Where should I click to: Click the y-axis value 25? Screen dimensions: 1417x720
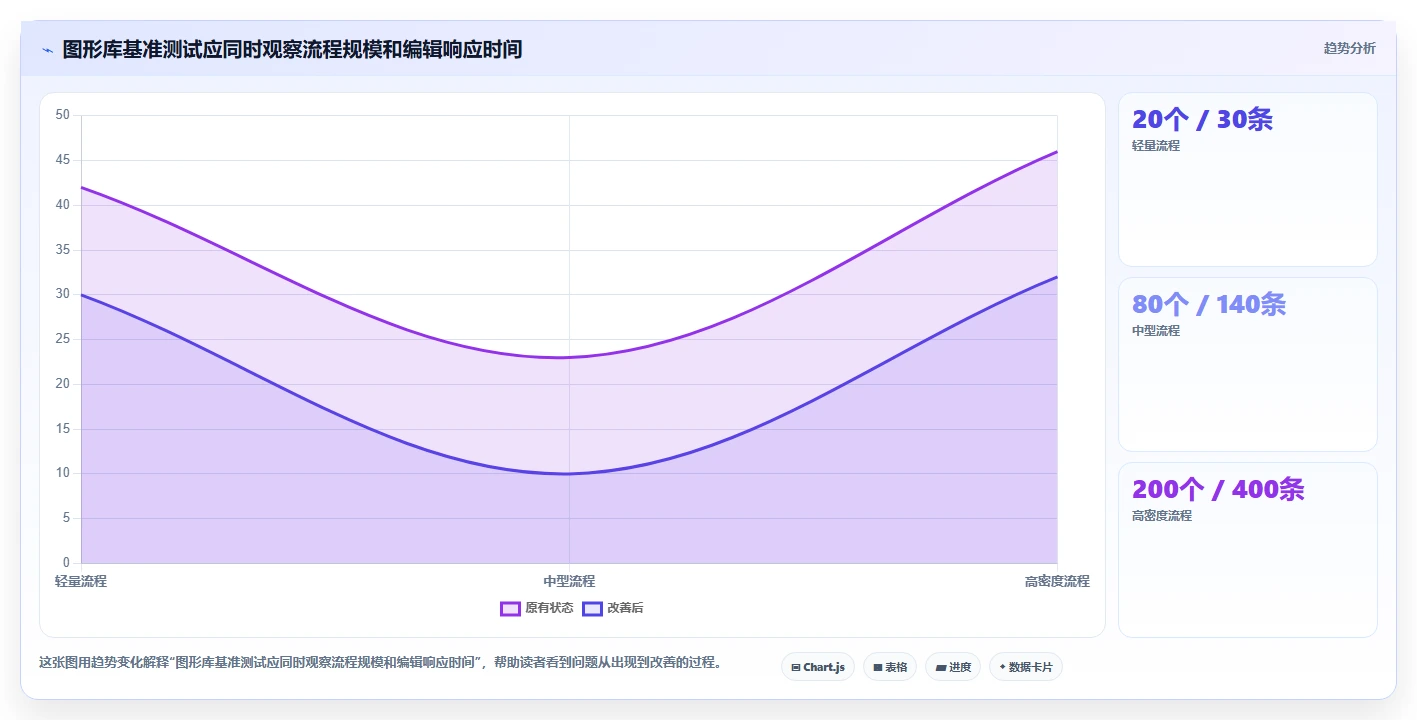click(x=63, y=339)
